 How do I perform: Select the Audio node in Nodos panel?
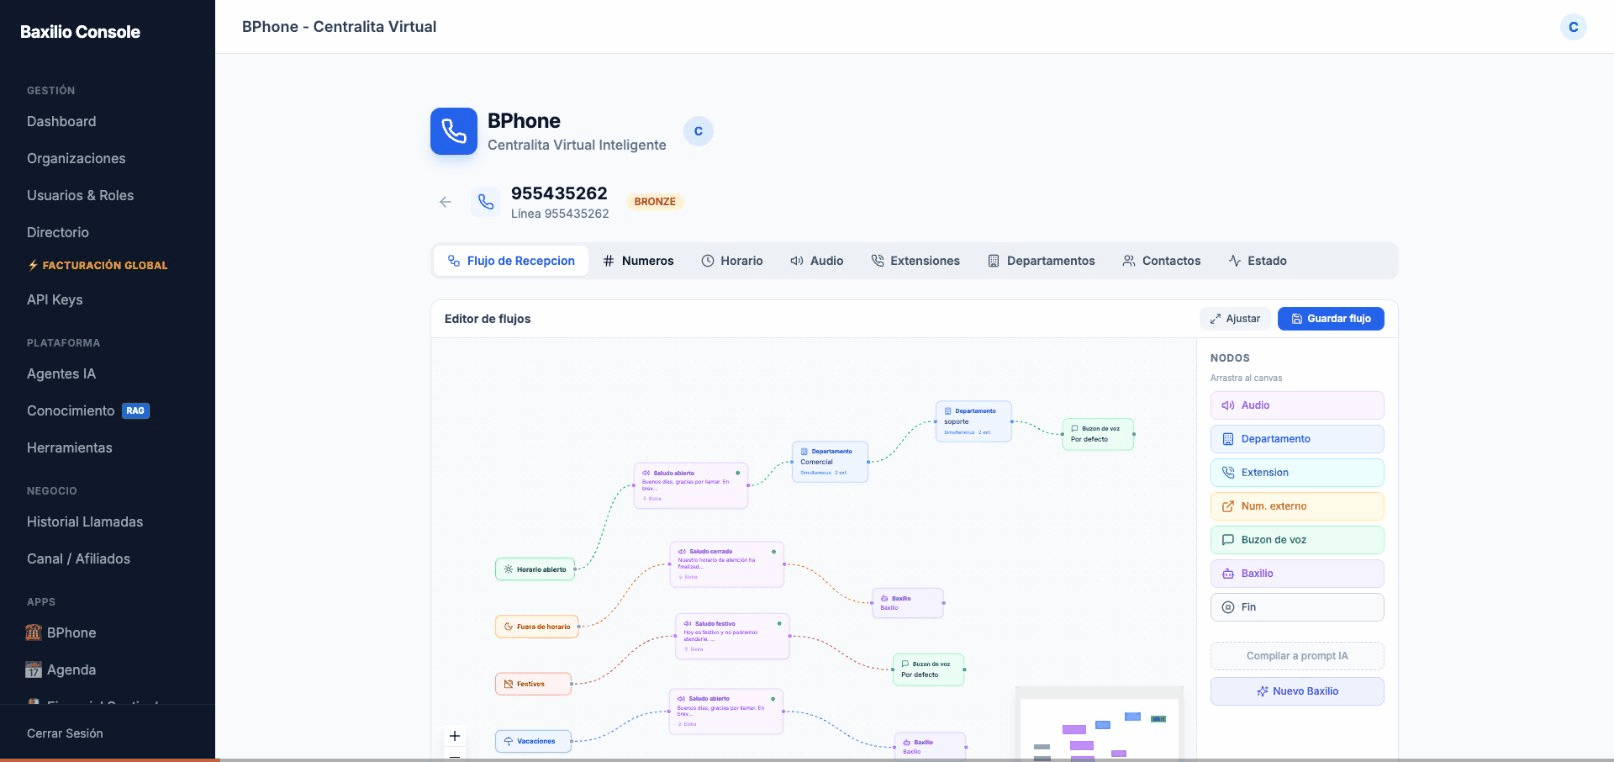(x=1297, y=406)
